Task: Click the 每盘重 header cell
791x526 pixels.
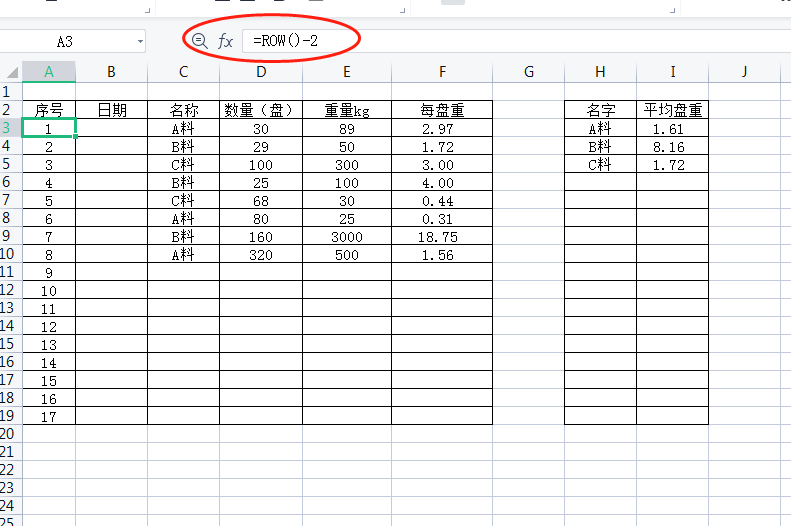Action: click(x=442, y=110)
